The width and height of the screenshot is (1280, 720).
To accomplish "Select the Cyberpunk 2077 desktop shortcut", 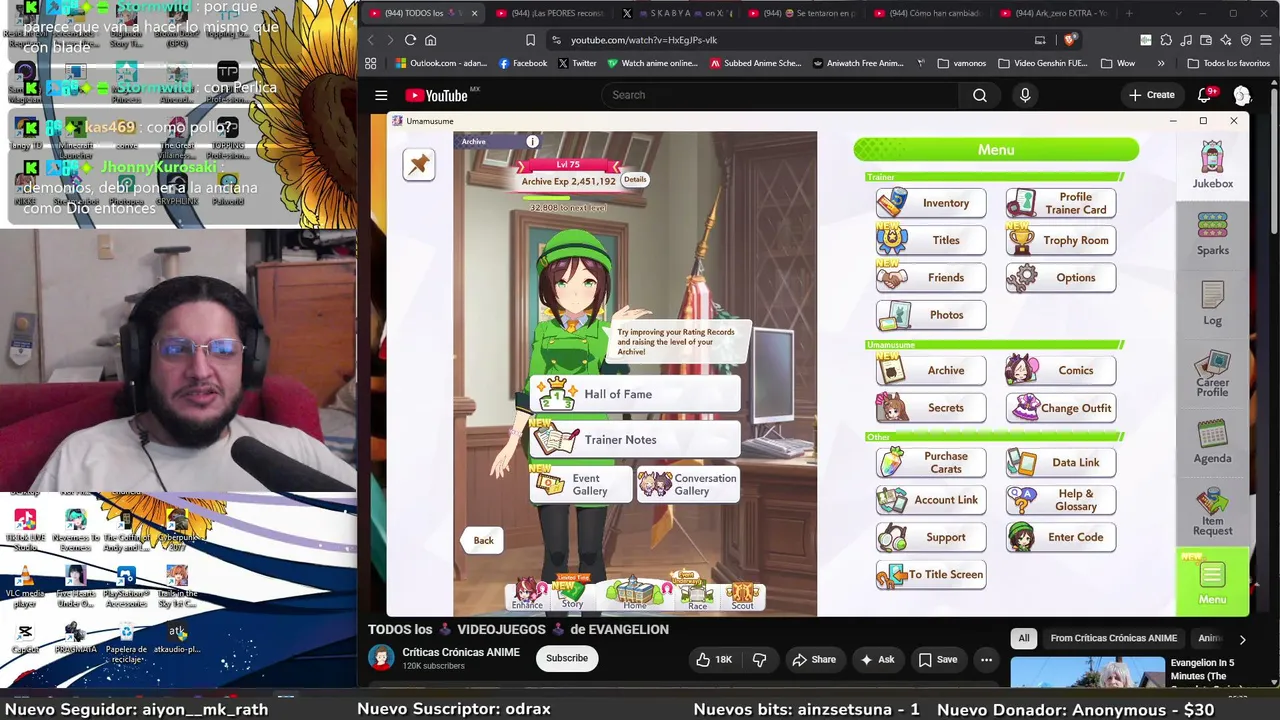I will click(177, 530).
